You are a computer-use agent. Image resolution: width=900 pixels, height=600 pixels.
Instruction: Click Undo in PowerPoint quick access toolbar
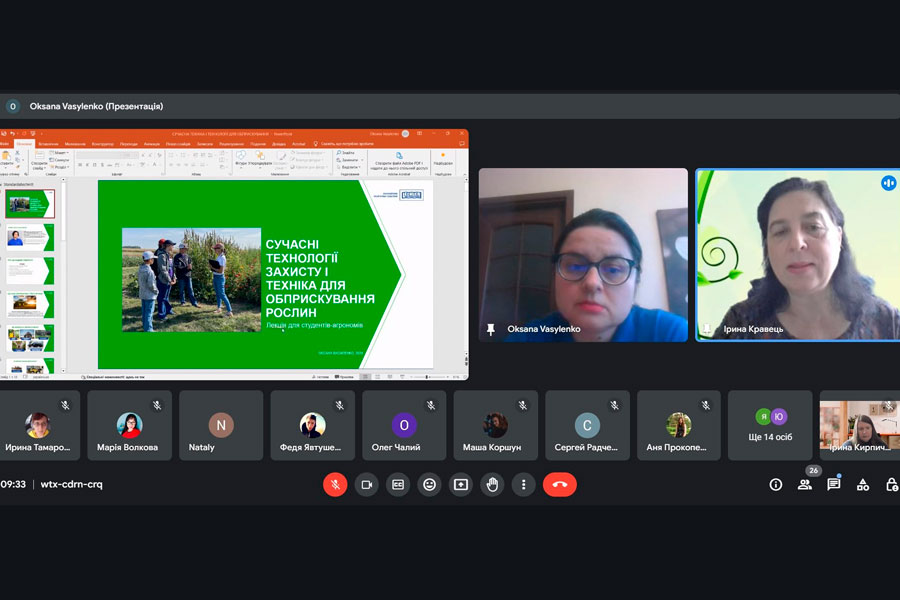(13, 134)
